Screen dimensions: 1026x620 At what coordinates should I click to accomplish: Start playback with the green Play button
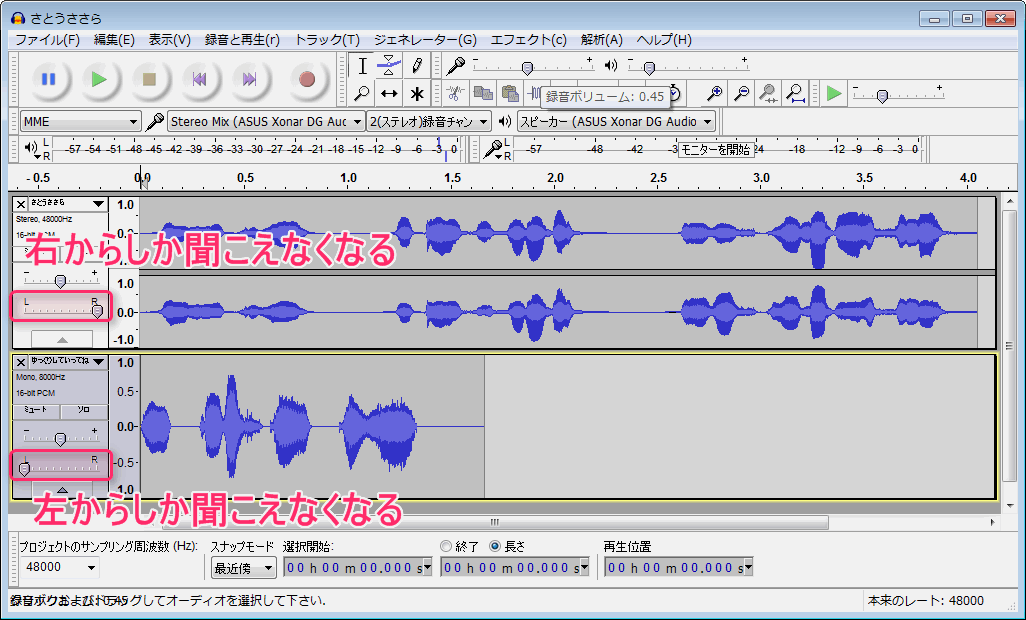click(99, 79)
